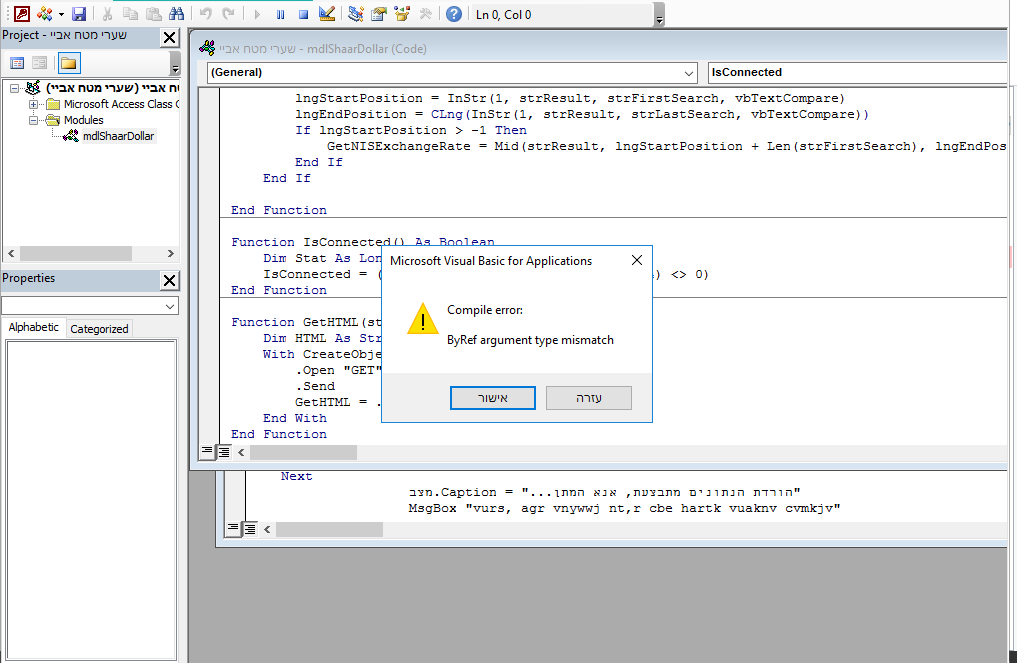Open the Project pane toolbar options arrow
The width and height of the screenshot is (1017, 663).
(x=174, y=64)
